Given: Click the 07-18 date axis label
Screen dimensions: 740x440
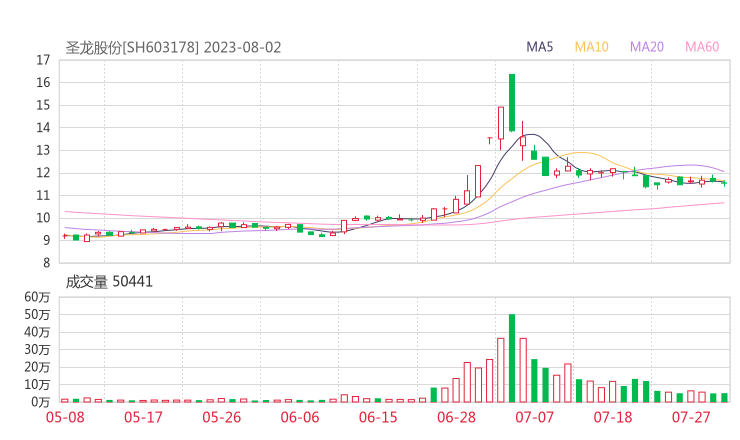Looking at the screenshot, I should click(x=613, y=417).
